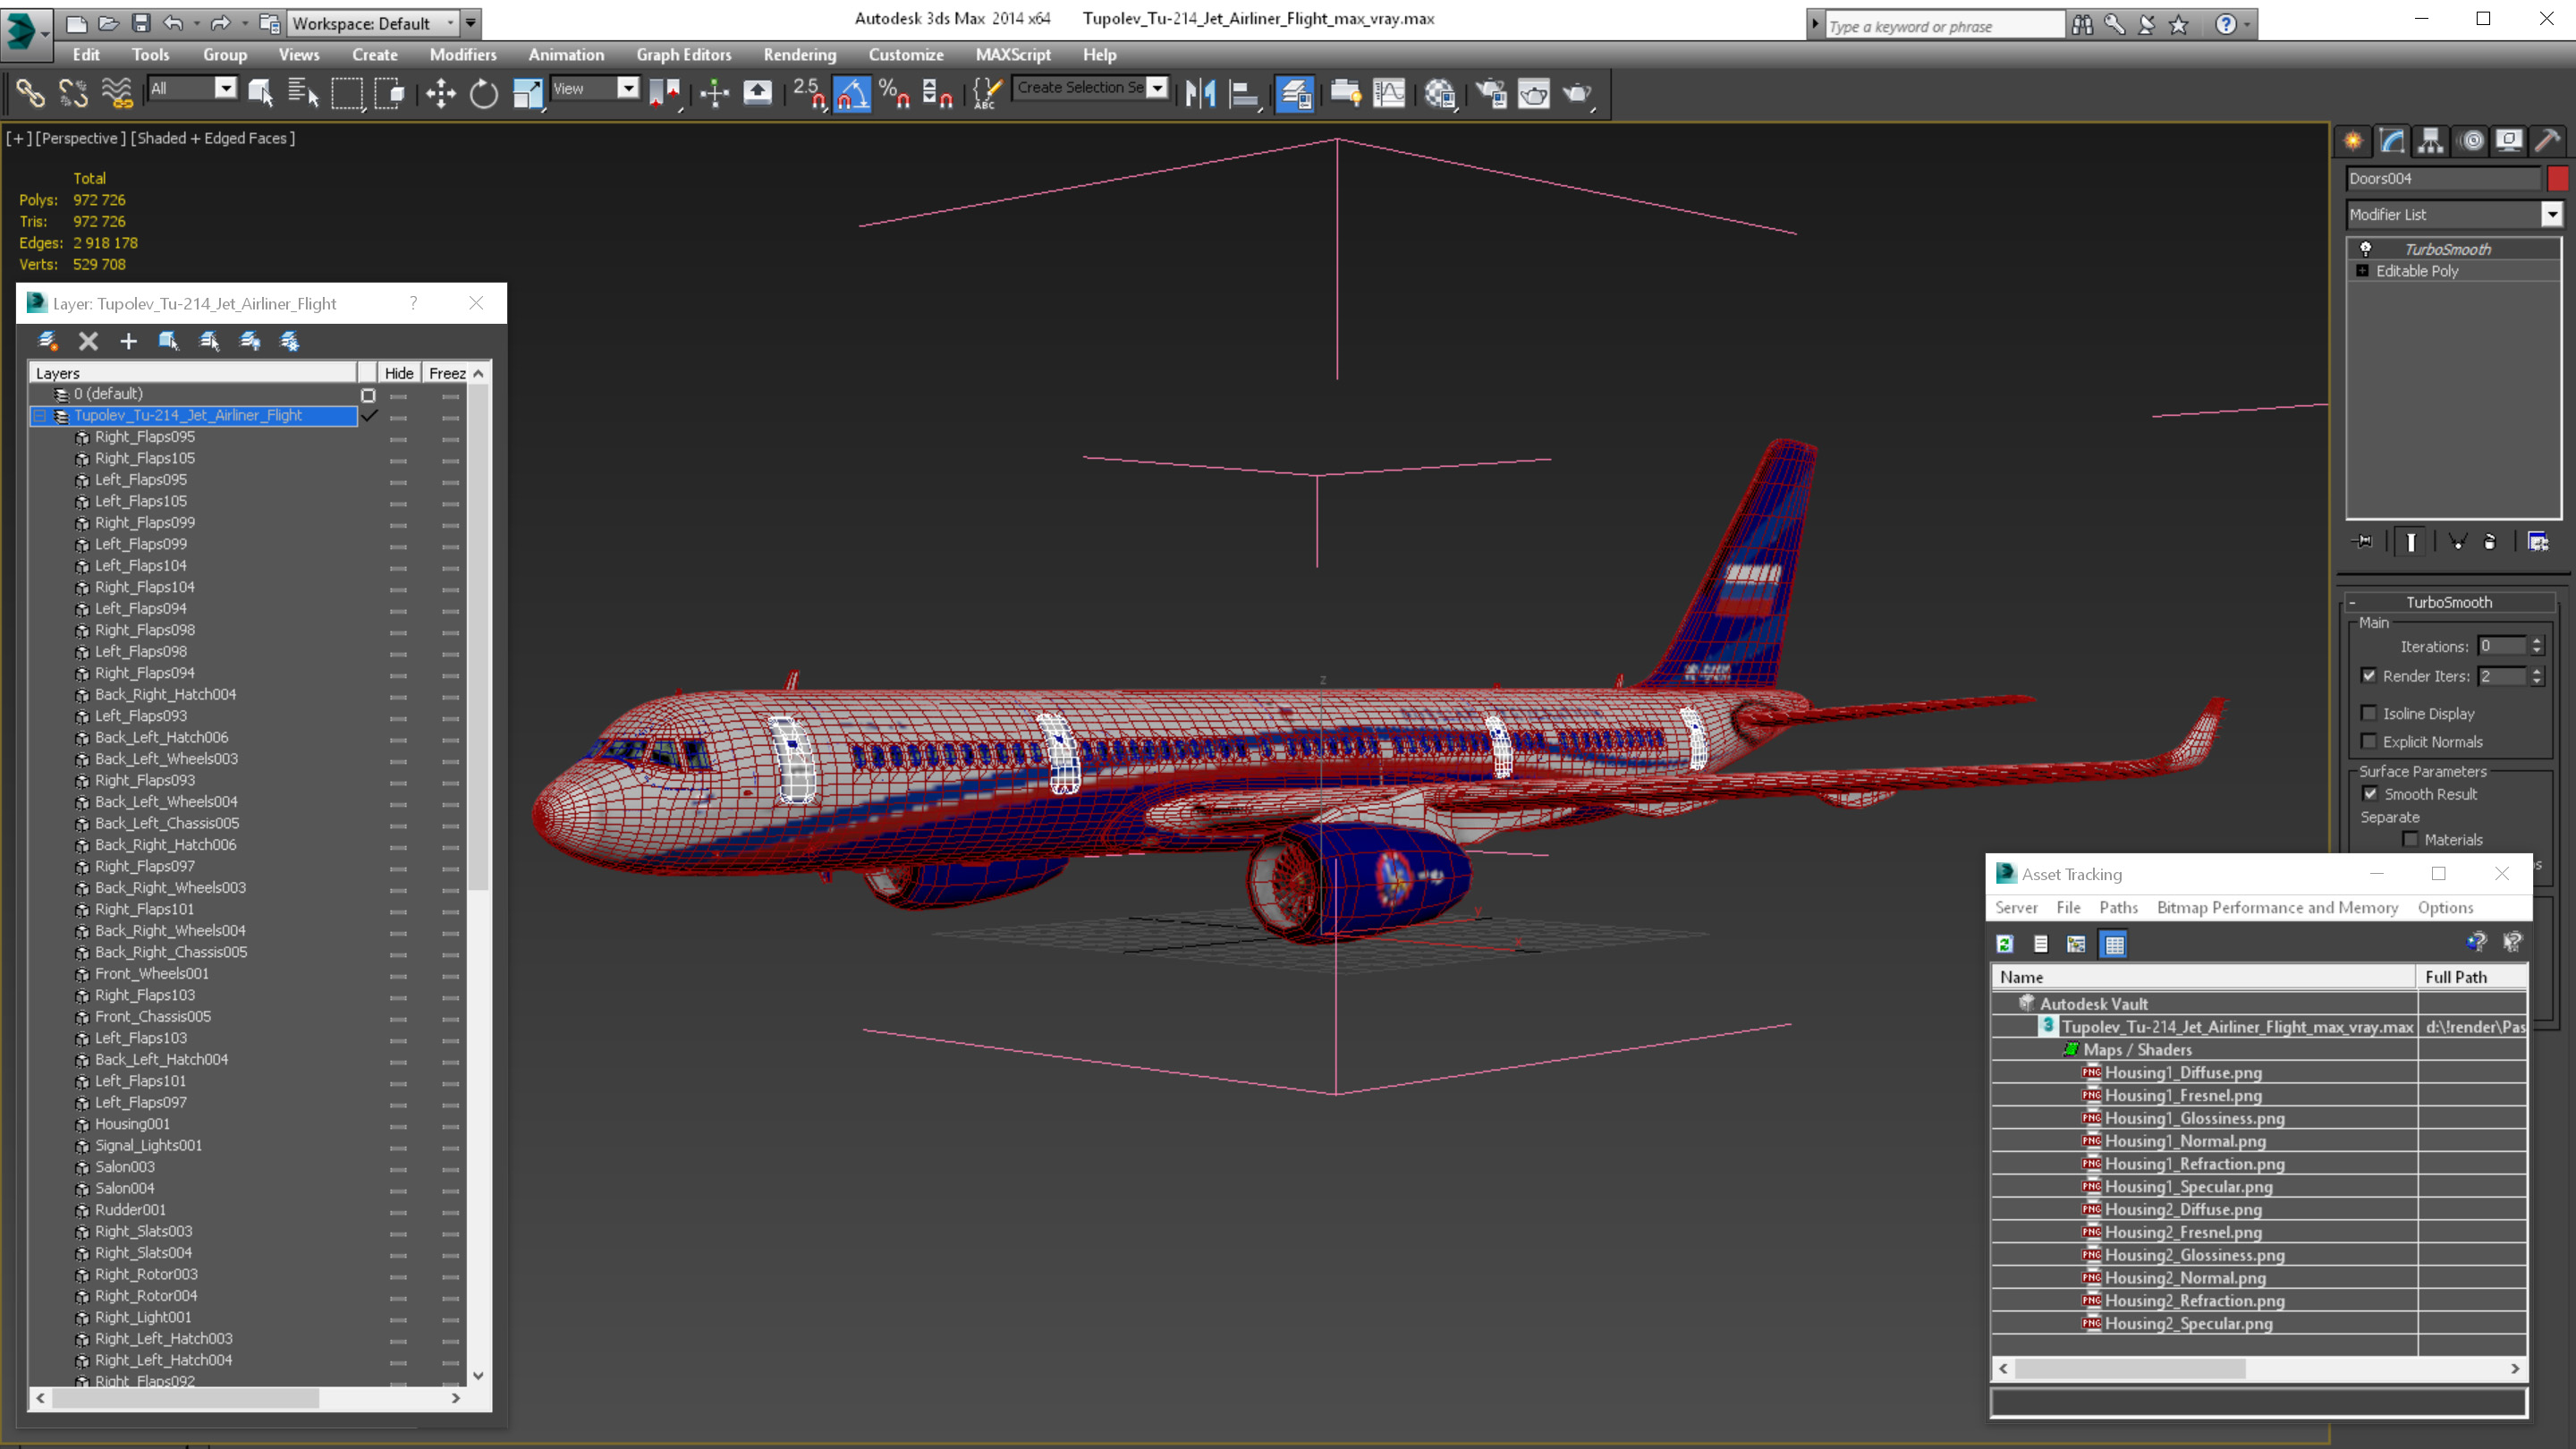Open the Hierarchy command panel tab
Viewport: 2576px width, 1449px height.
pos(2431,141)
